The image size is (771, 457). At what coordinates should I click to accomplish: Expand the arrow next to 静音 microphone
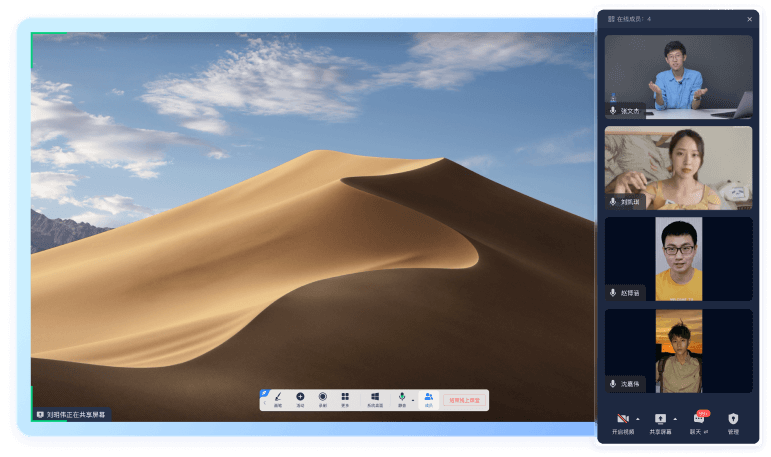413,400
